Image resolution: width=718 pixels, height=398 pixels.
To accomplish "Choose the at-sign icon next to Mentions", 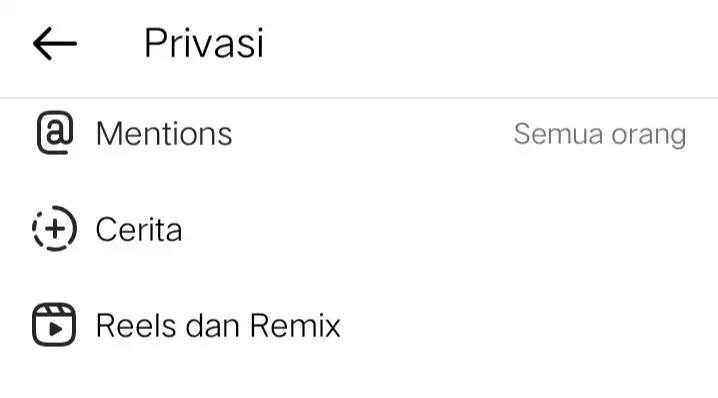I will (55, 133).
